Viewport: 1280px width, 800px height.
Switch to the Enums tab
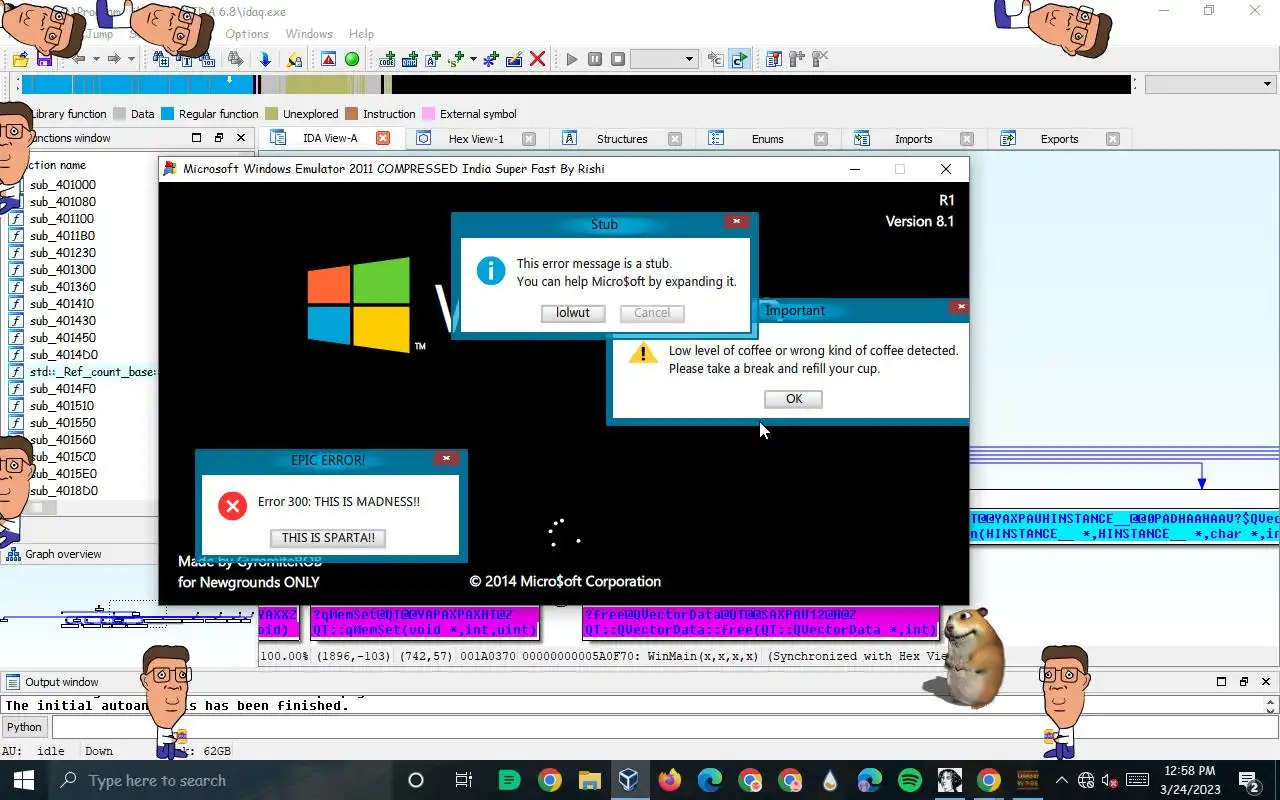768,139
